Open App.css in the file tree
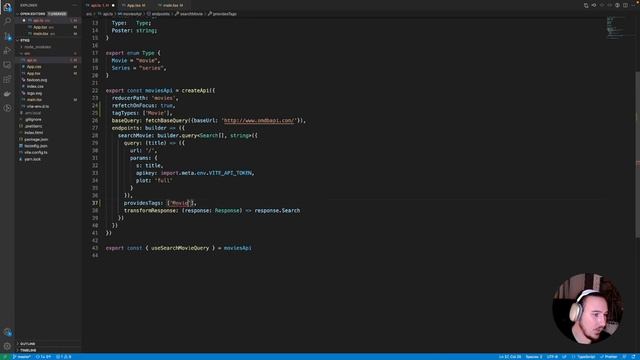The image size is (640, 360). point(34,67)
